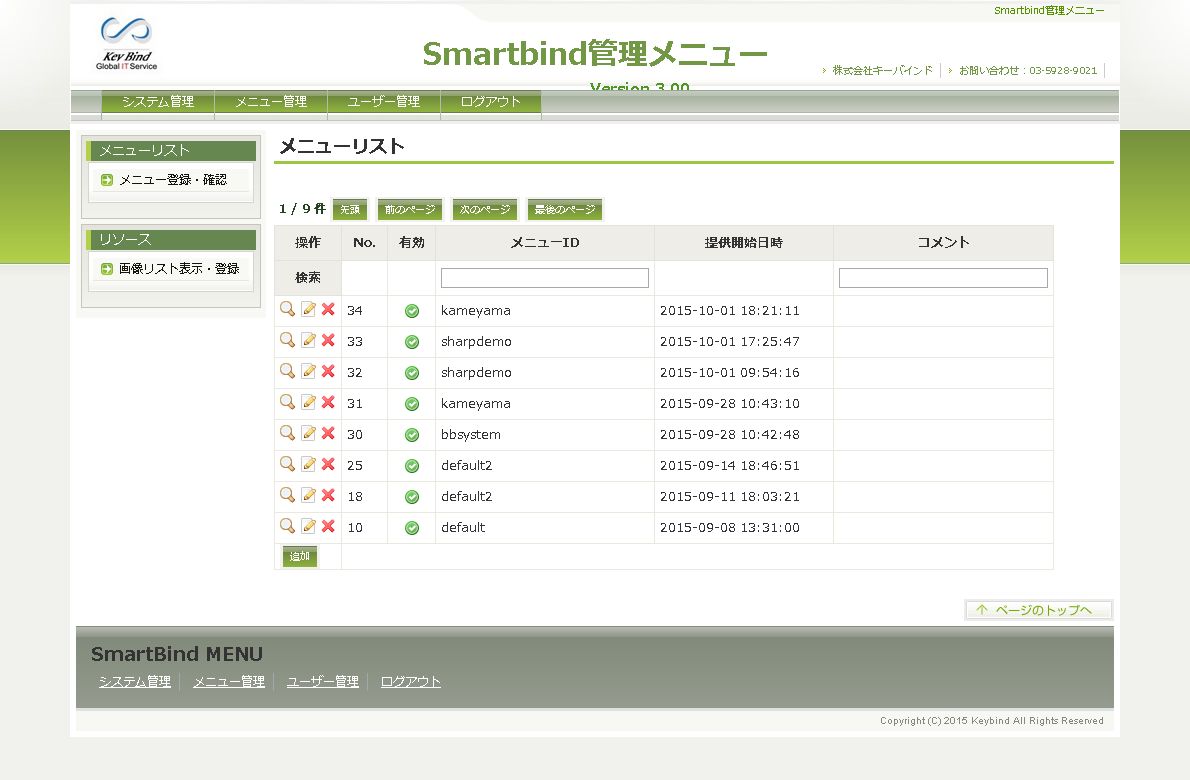This screenshot has width=1190, height=780.
Task: Delete menu No. 25 default2
Action: point(328,464)
